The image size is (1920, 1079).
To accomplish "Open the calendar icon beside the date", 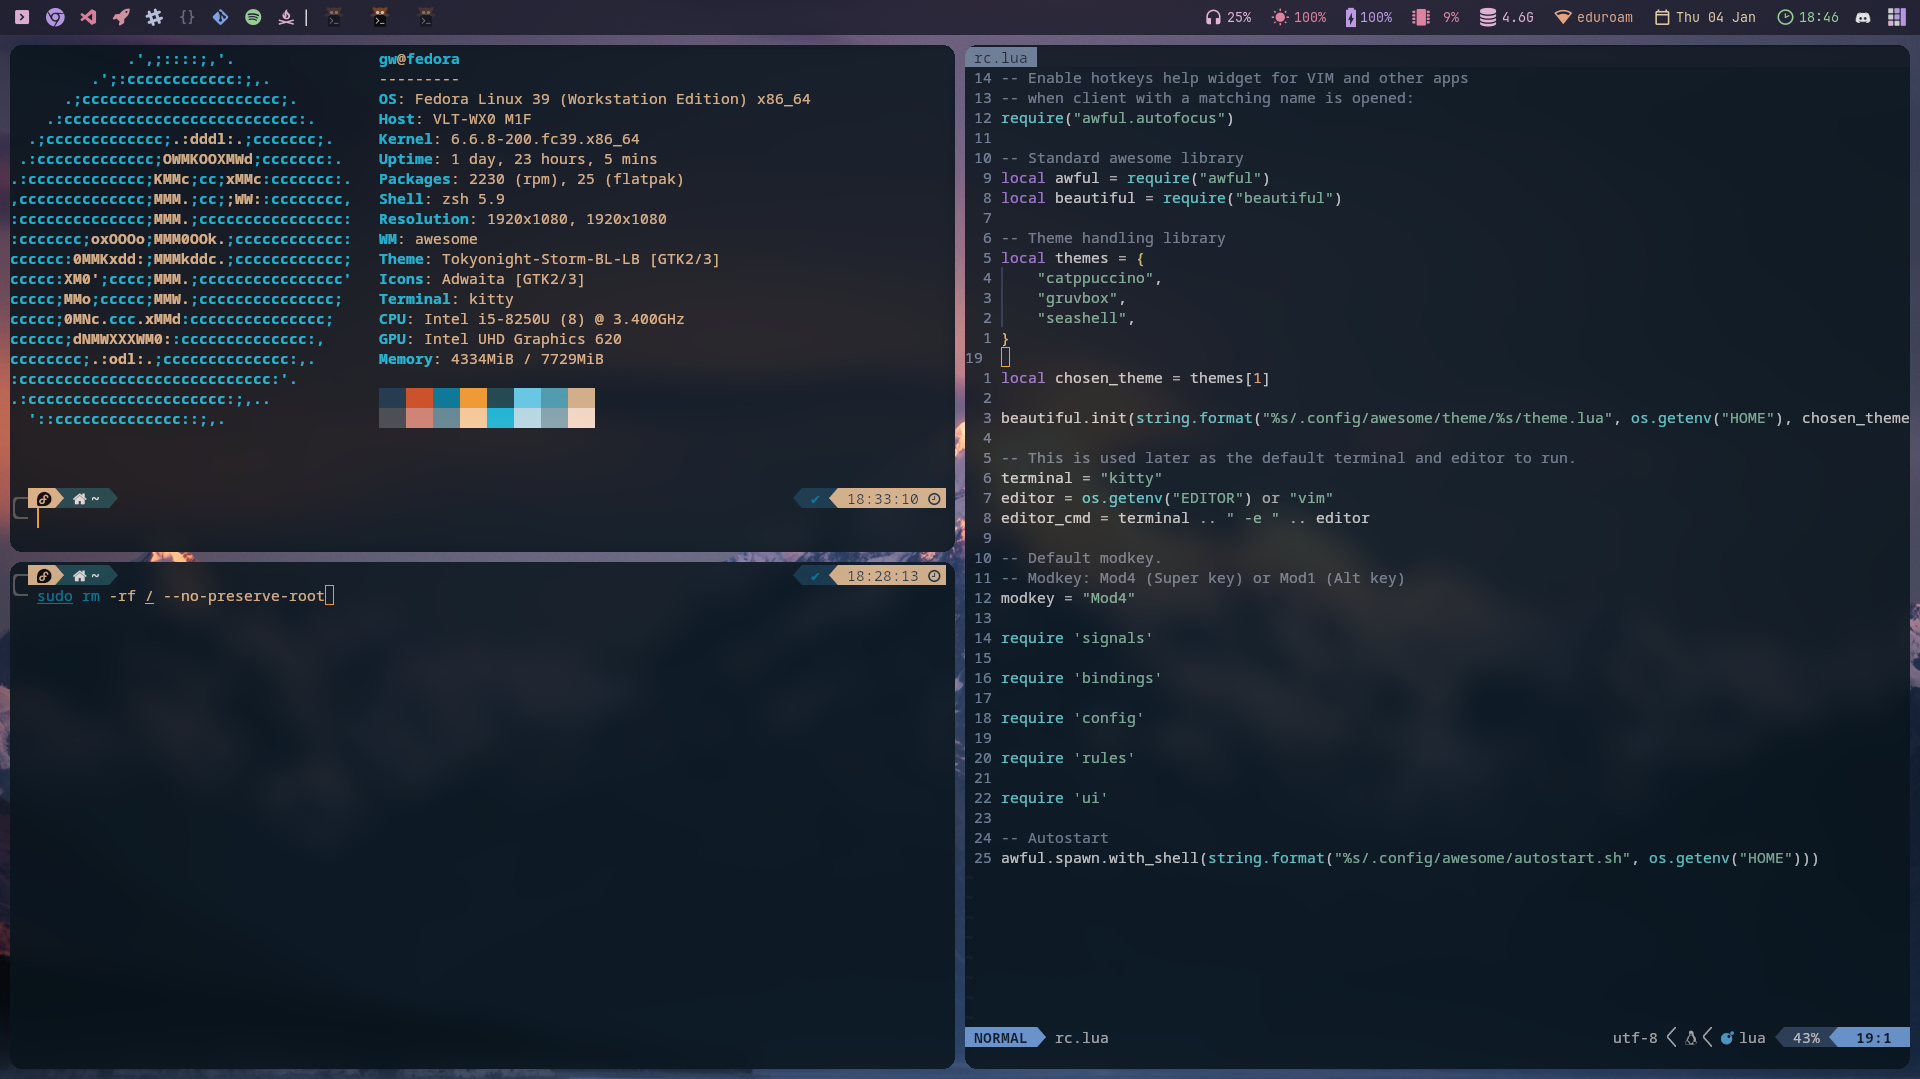I will click(1662, 17).
